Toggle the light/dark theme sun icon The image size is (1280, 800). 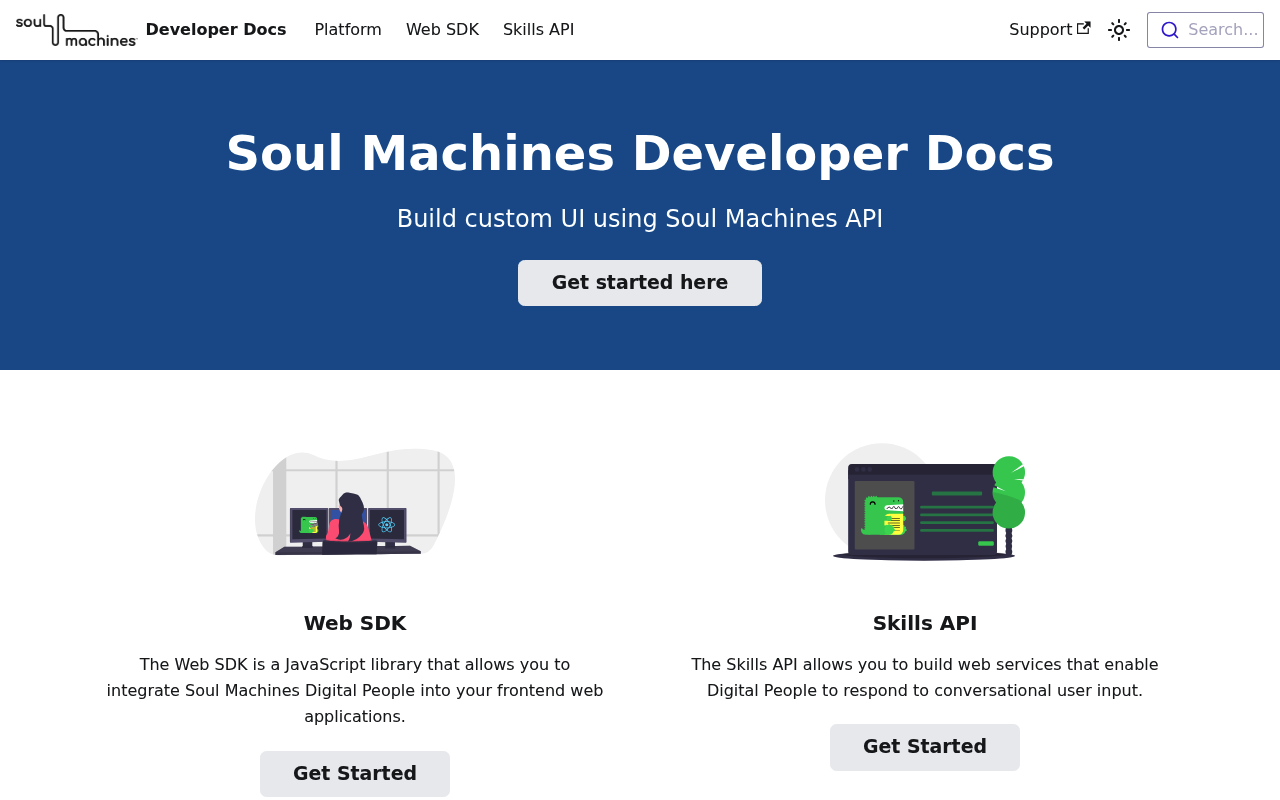1119,30
